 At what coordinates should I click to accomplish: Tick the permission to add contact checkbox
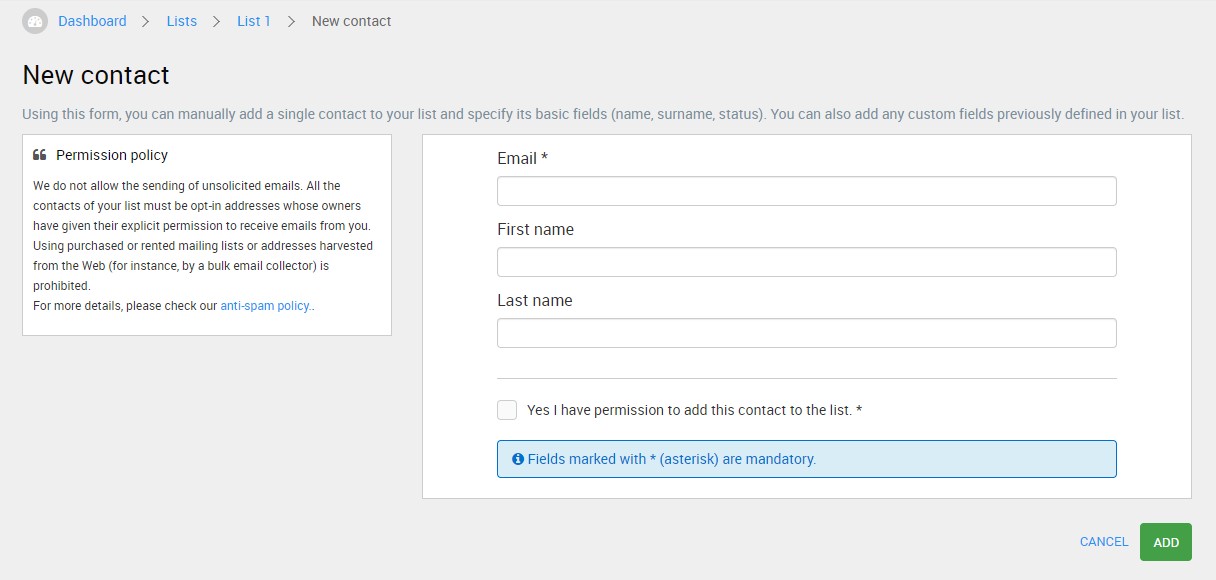point(507,410)
